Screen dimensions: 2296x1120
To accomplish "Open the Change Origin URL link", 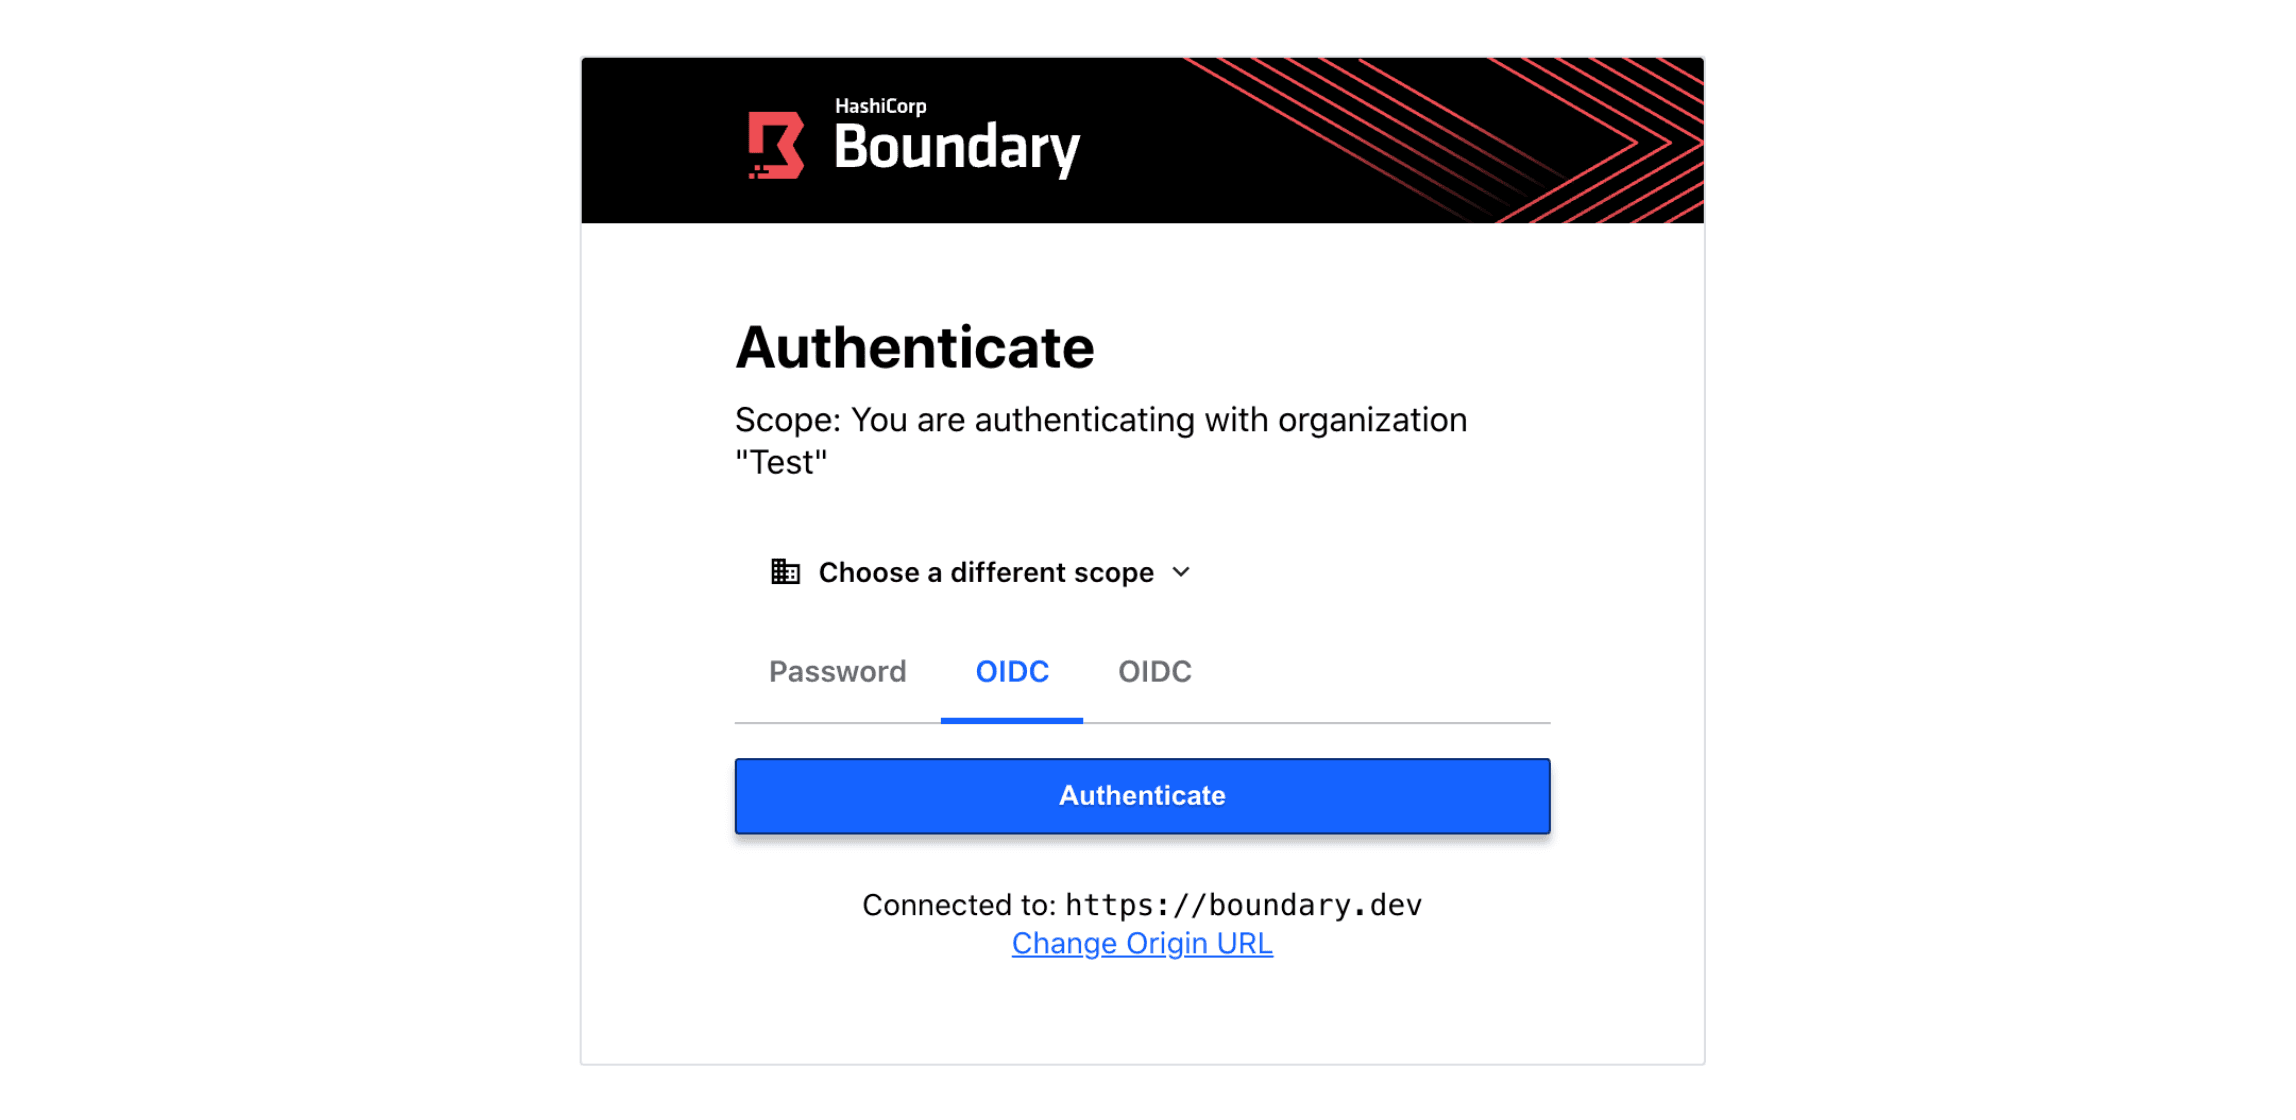I will coord(1142,943).
